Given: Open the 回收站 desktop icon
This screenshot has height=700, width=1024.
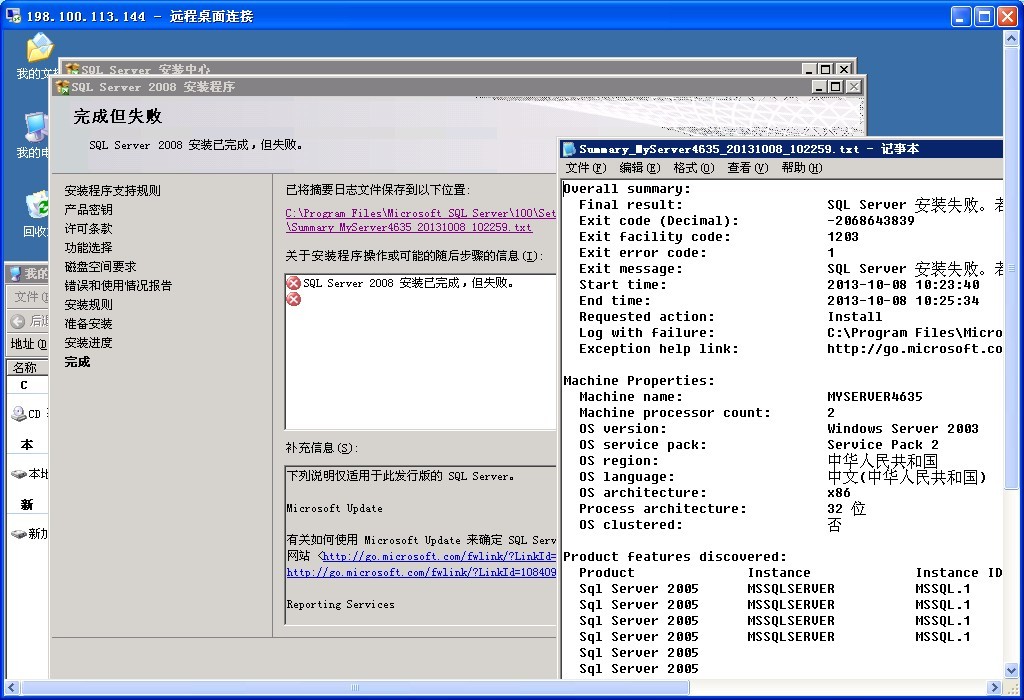Looking at the screenshot, I should pyautogui.click(x=38, y=205).
